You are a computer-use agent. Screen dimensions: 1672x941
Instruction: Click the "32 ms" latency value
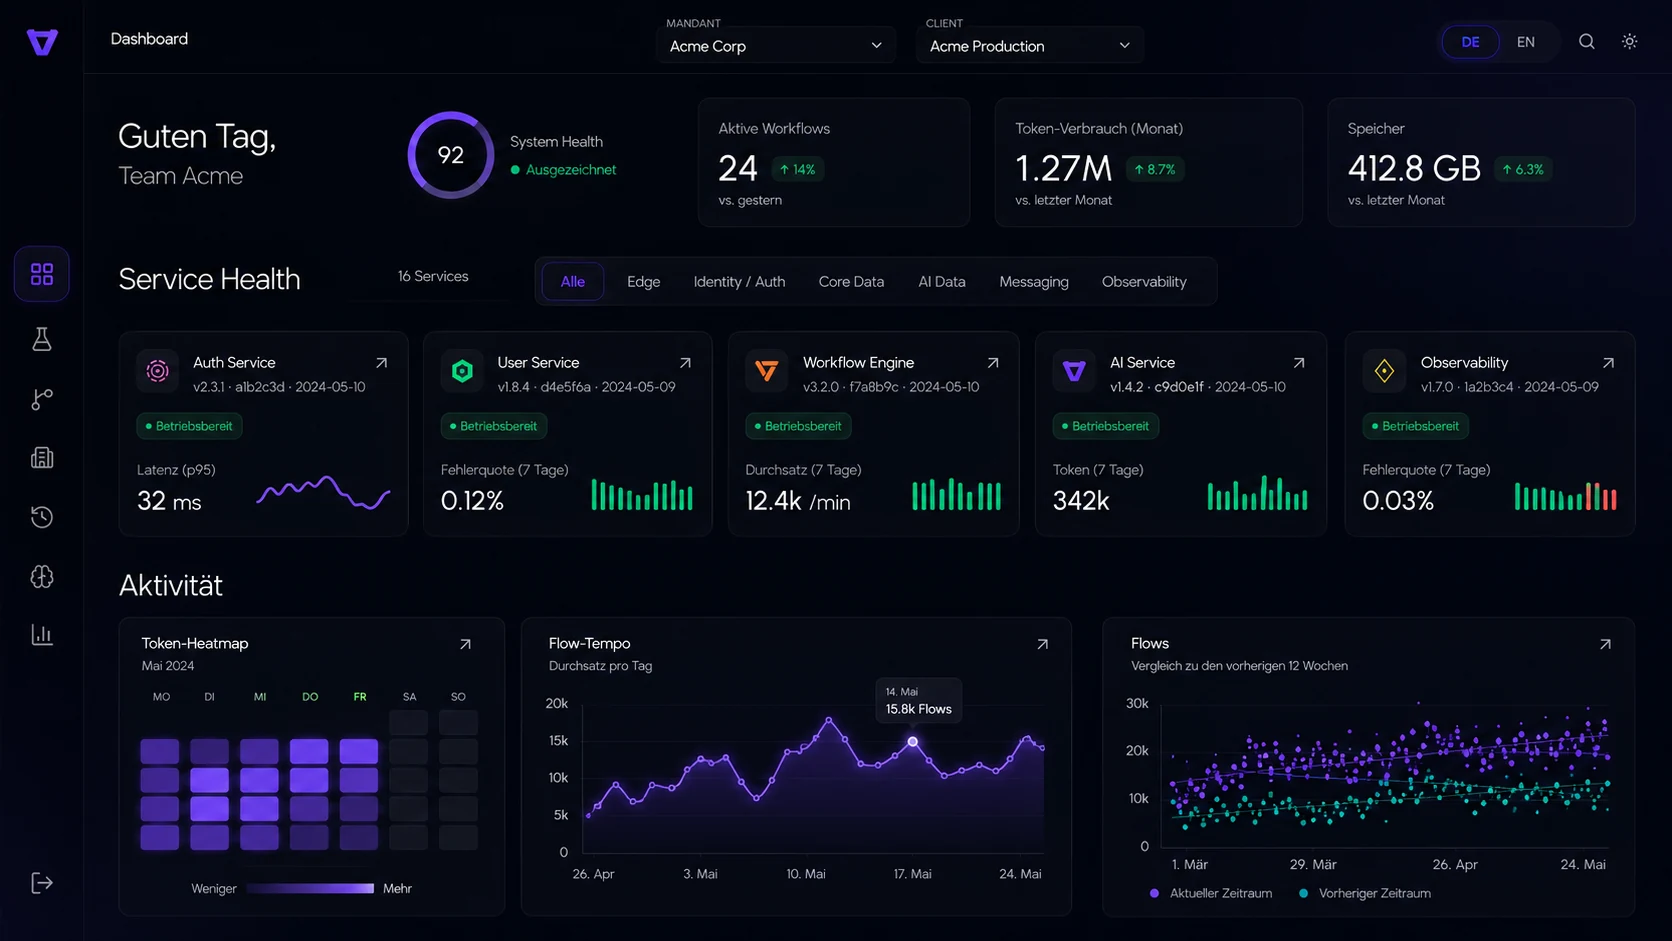(169, 501)
